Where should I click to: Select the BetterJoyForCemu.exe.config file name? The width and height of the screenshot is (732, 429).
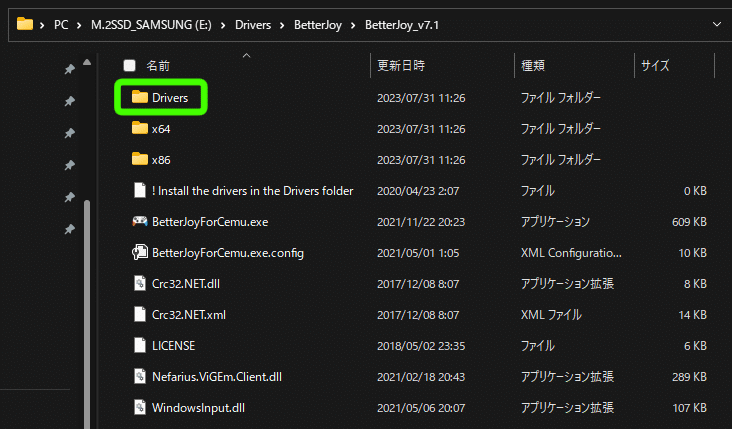click(228, 253)
